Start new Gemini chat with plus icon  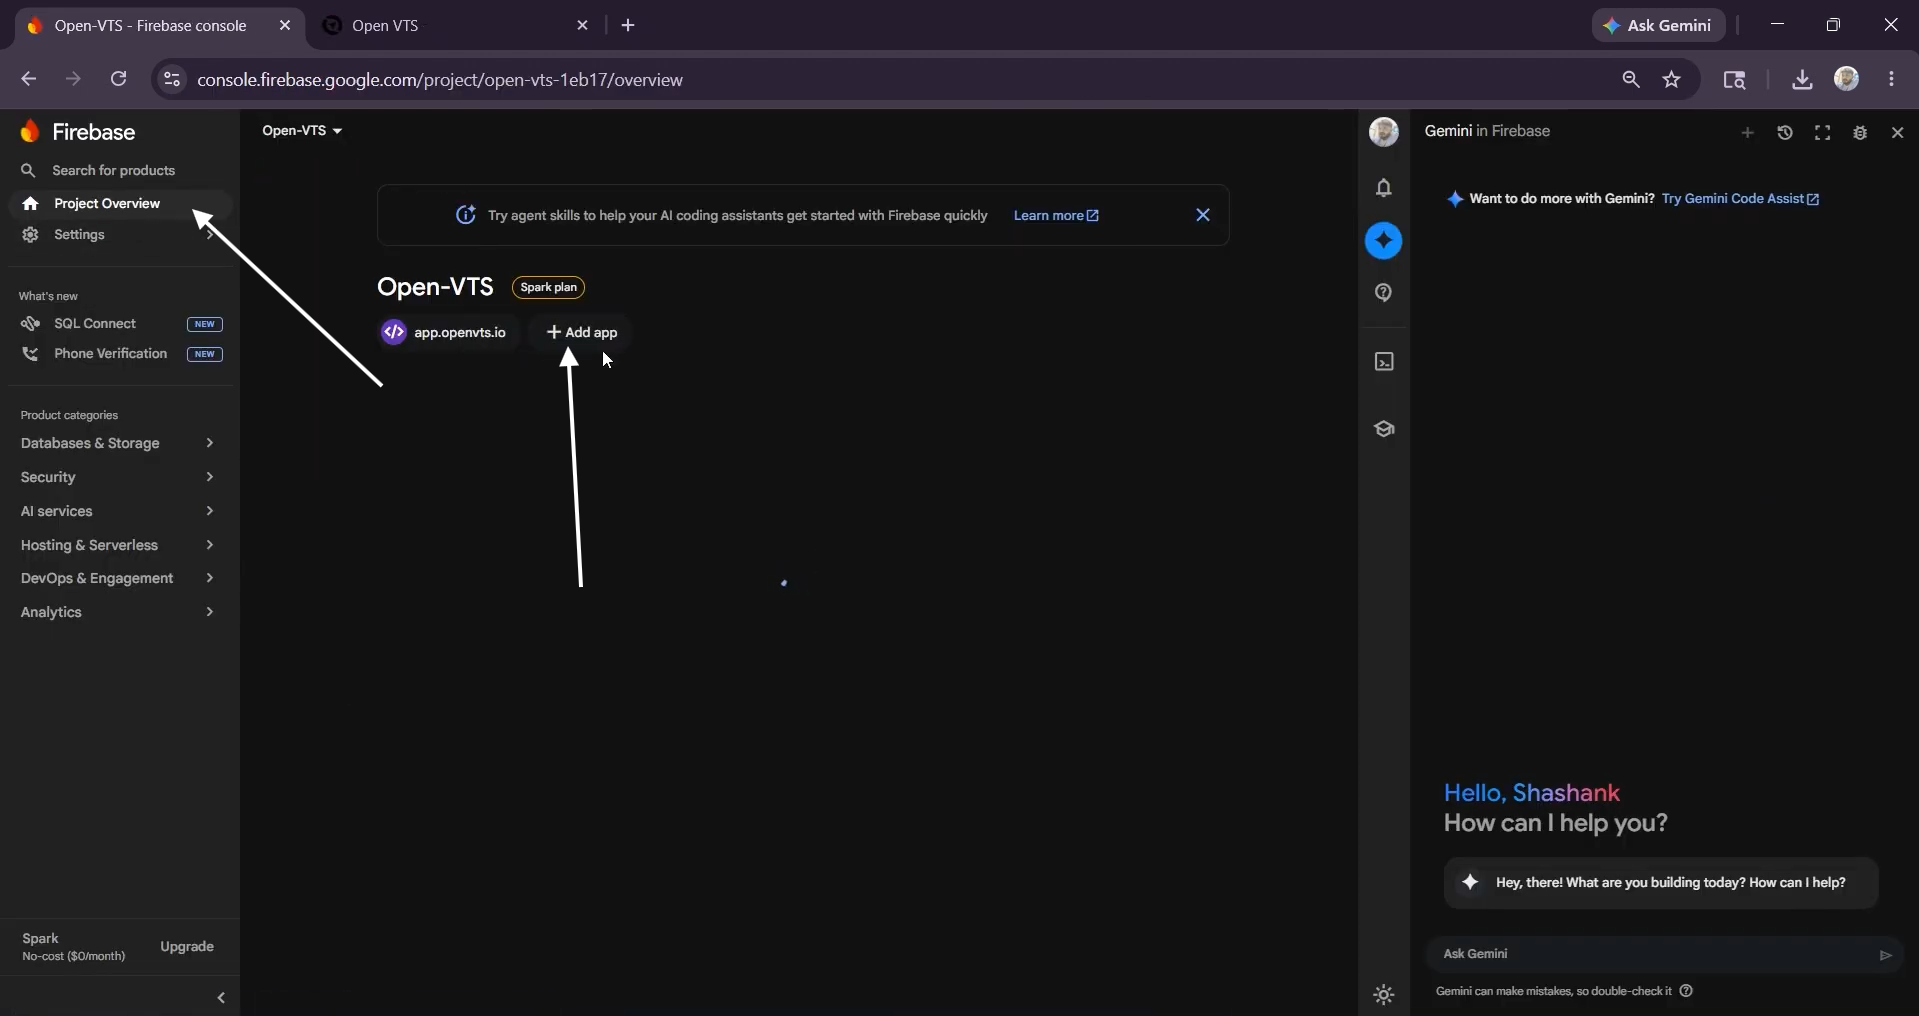[x=1748, y=133]
